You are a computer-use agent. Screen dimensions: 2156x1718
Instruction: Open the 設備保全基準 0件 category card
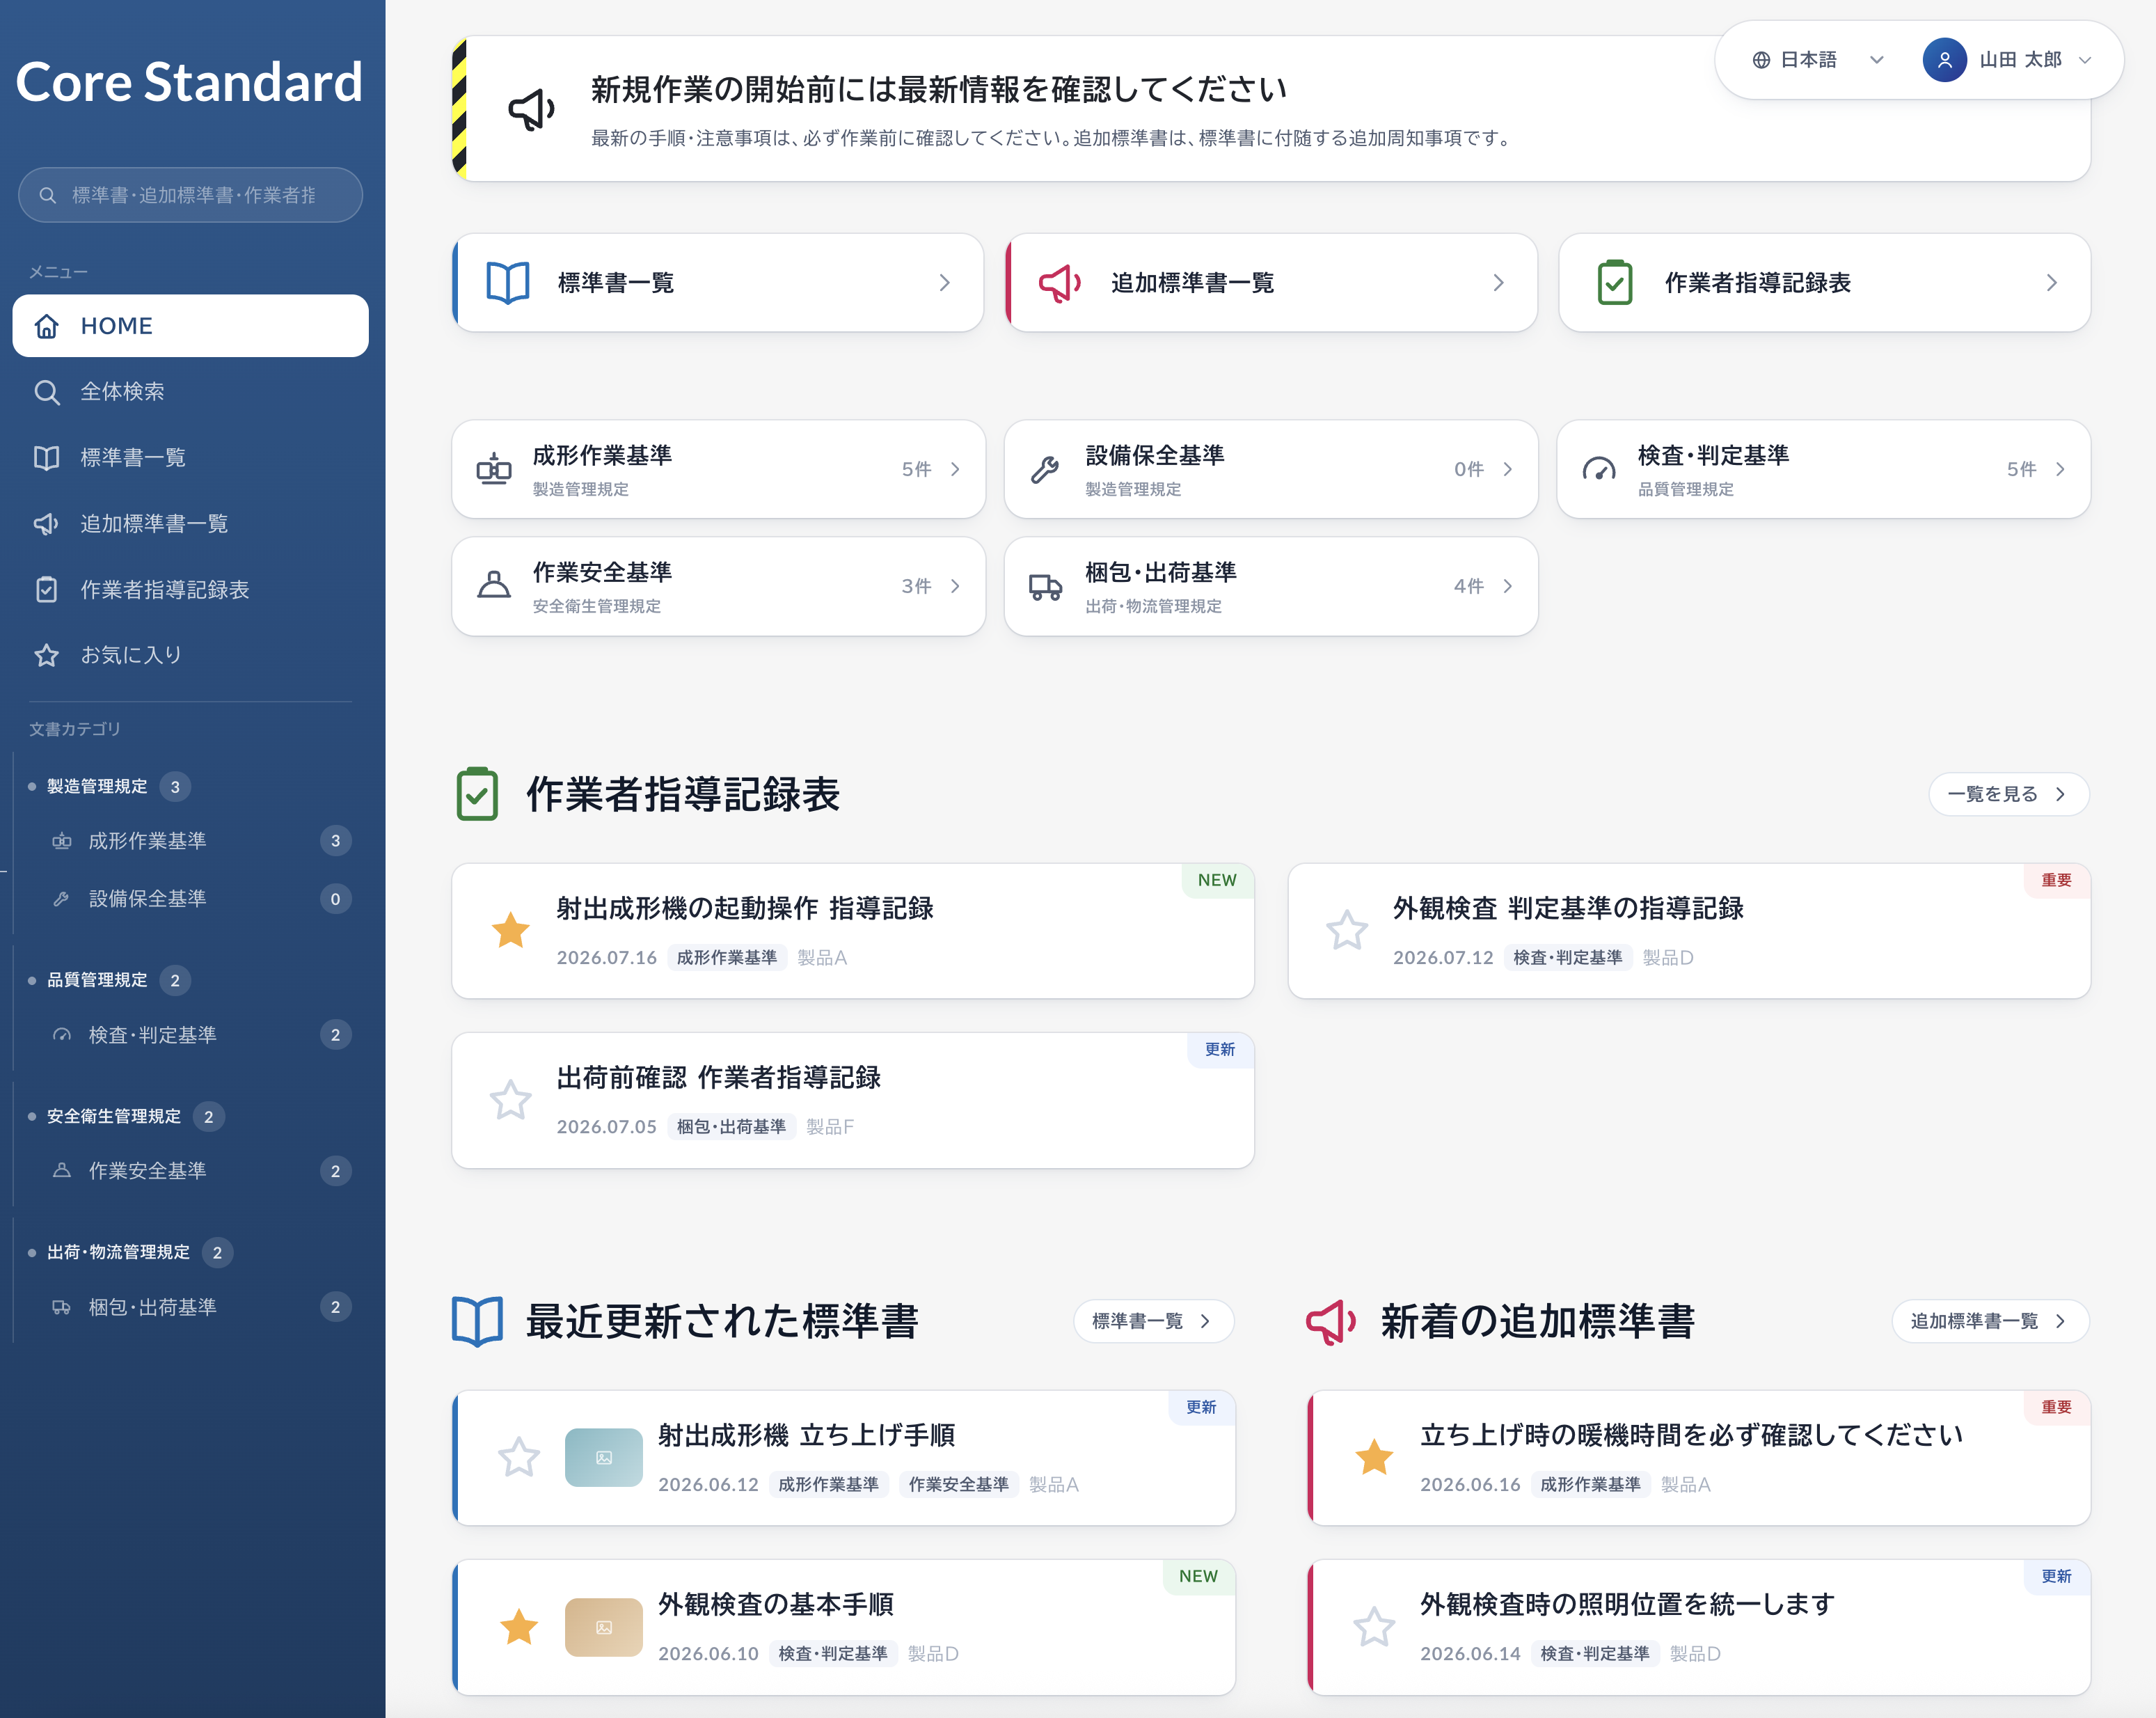(x=1271, y=469)
